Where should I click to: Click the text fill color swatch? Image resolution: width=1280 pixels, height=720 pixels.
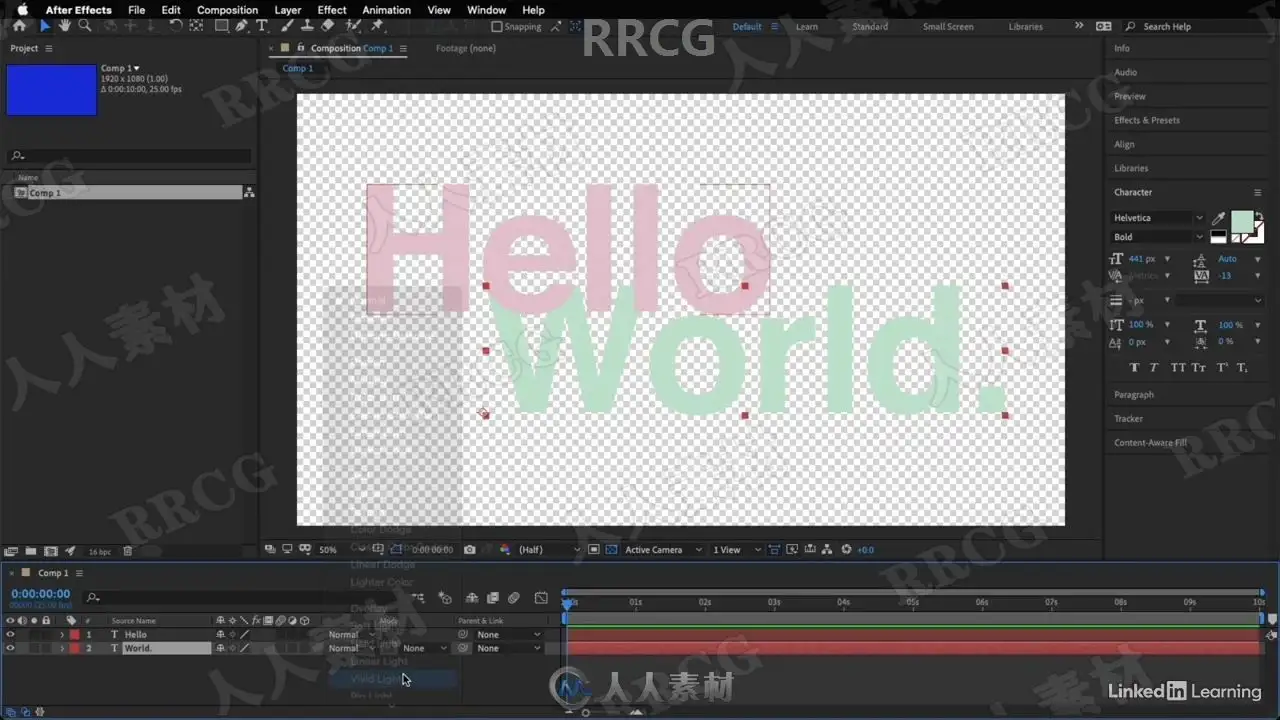tap(1242, 221)
